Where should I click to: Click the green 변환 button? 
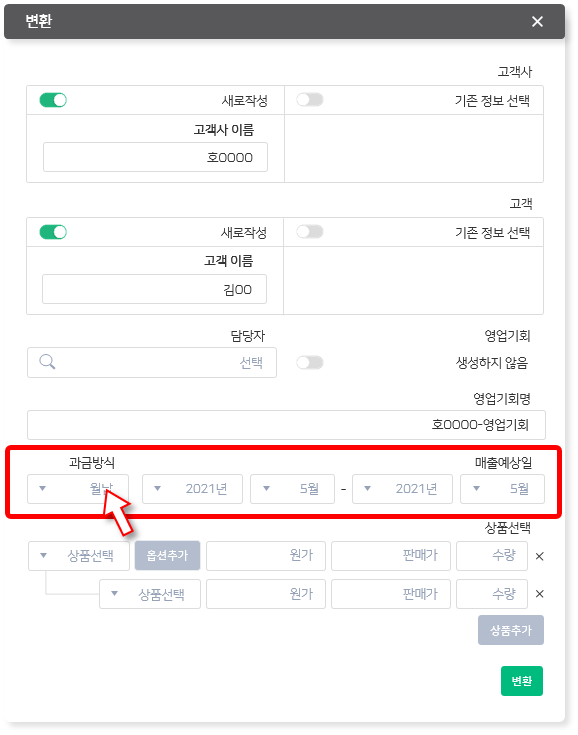tap(522, 681)
